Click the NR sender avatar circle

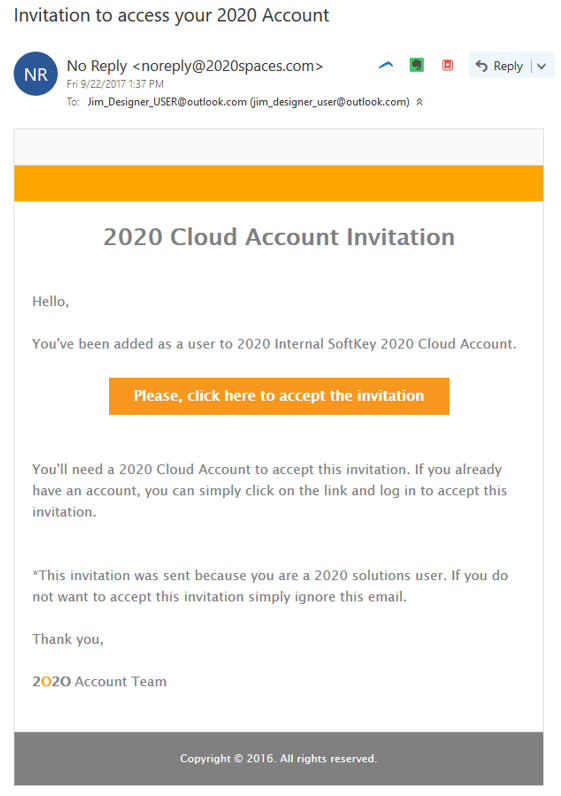click(36, 74)
